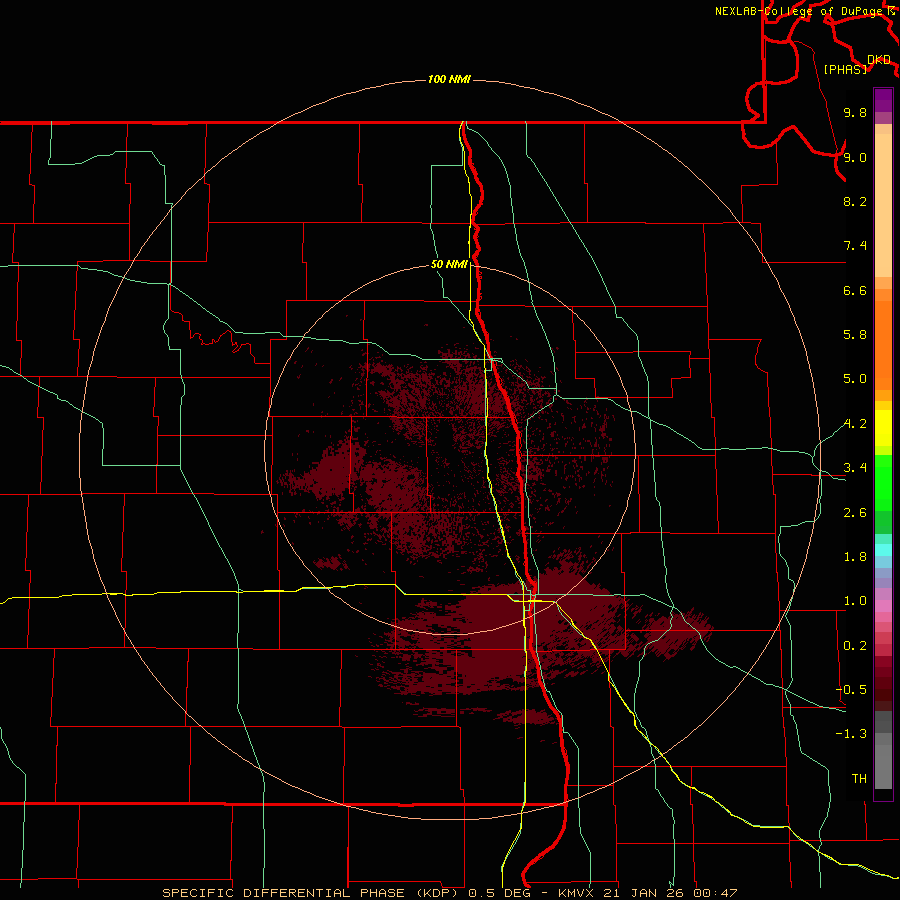This screenshot has height=900, width=900.
Task: Click the yellow segment of the color bar
Action: point(883,428)
